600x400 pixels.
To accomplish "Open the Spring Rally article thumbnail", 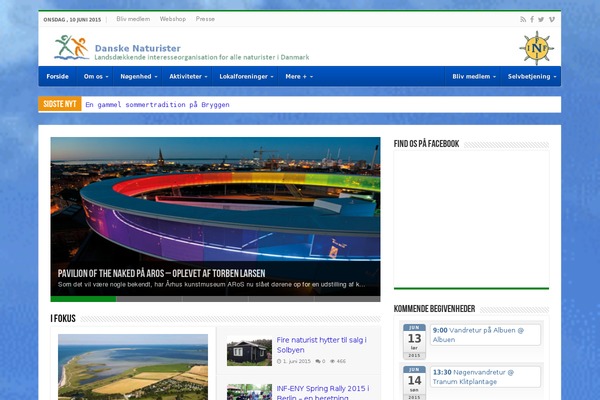I will pyautogui.click(x=249, y=392).
